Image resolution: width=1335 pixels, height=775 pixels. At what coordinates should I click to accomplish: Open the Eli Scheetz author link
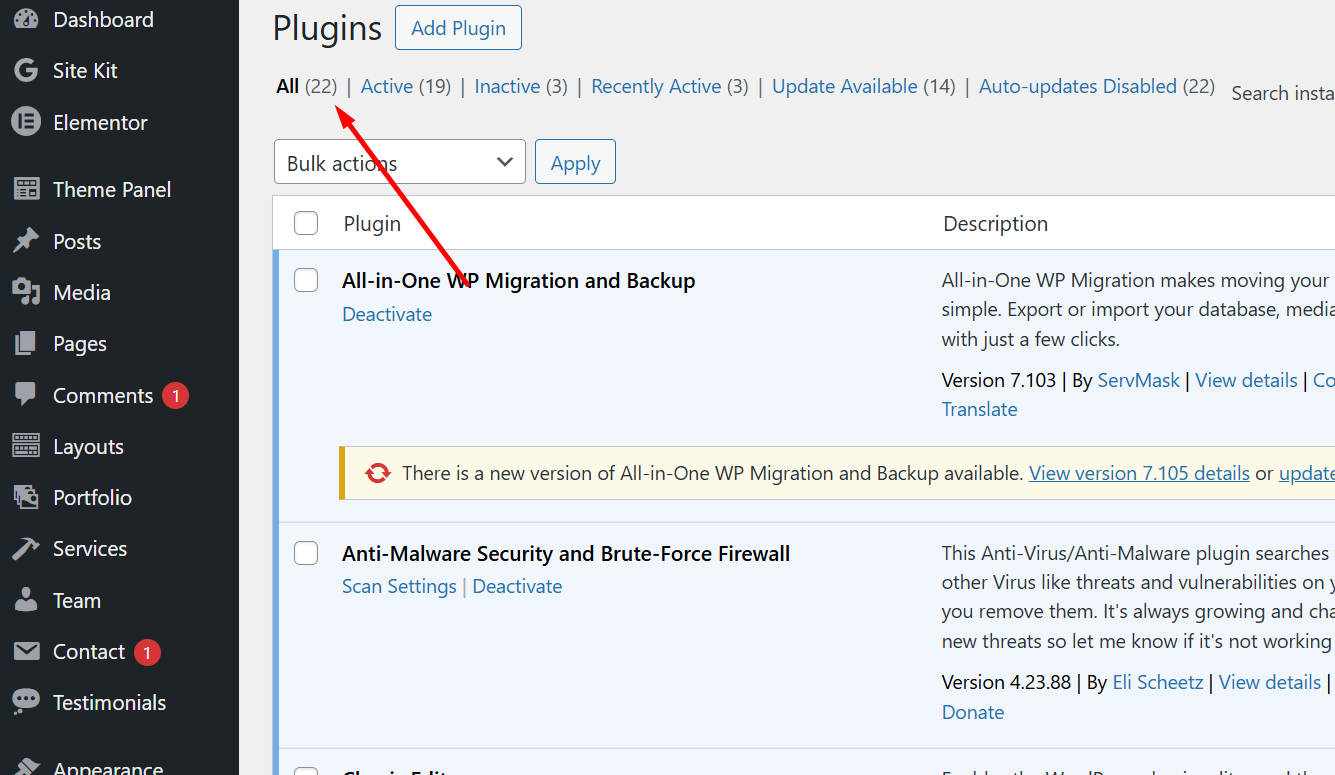(x=1158, y=682)
